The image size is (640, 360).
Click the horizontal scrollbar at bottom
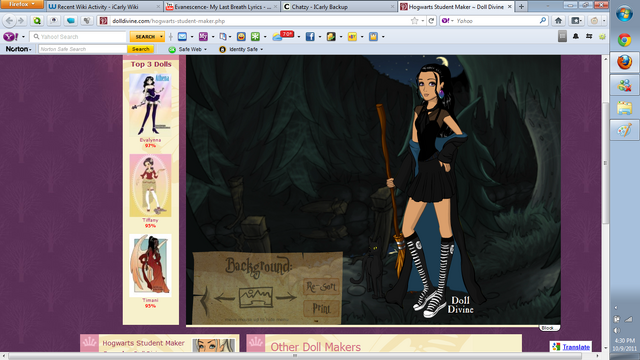pyautogui.click(x=295, y=356)
